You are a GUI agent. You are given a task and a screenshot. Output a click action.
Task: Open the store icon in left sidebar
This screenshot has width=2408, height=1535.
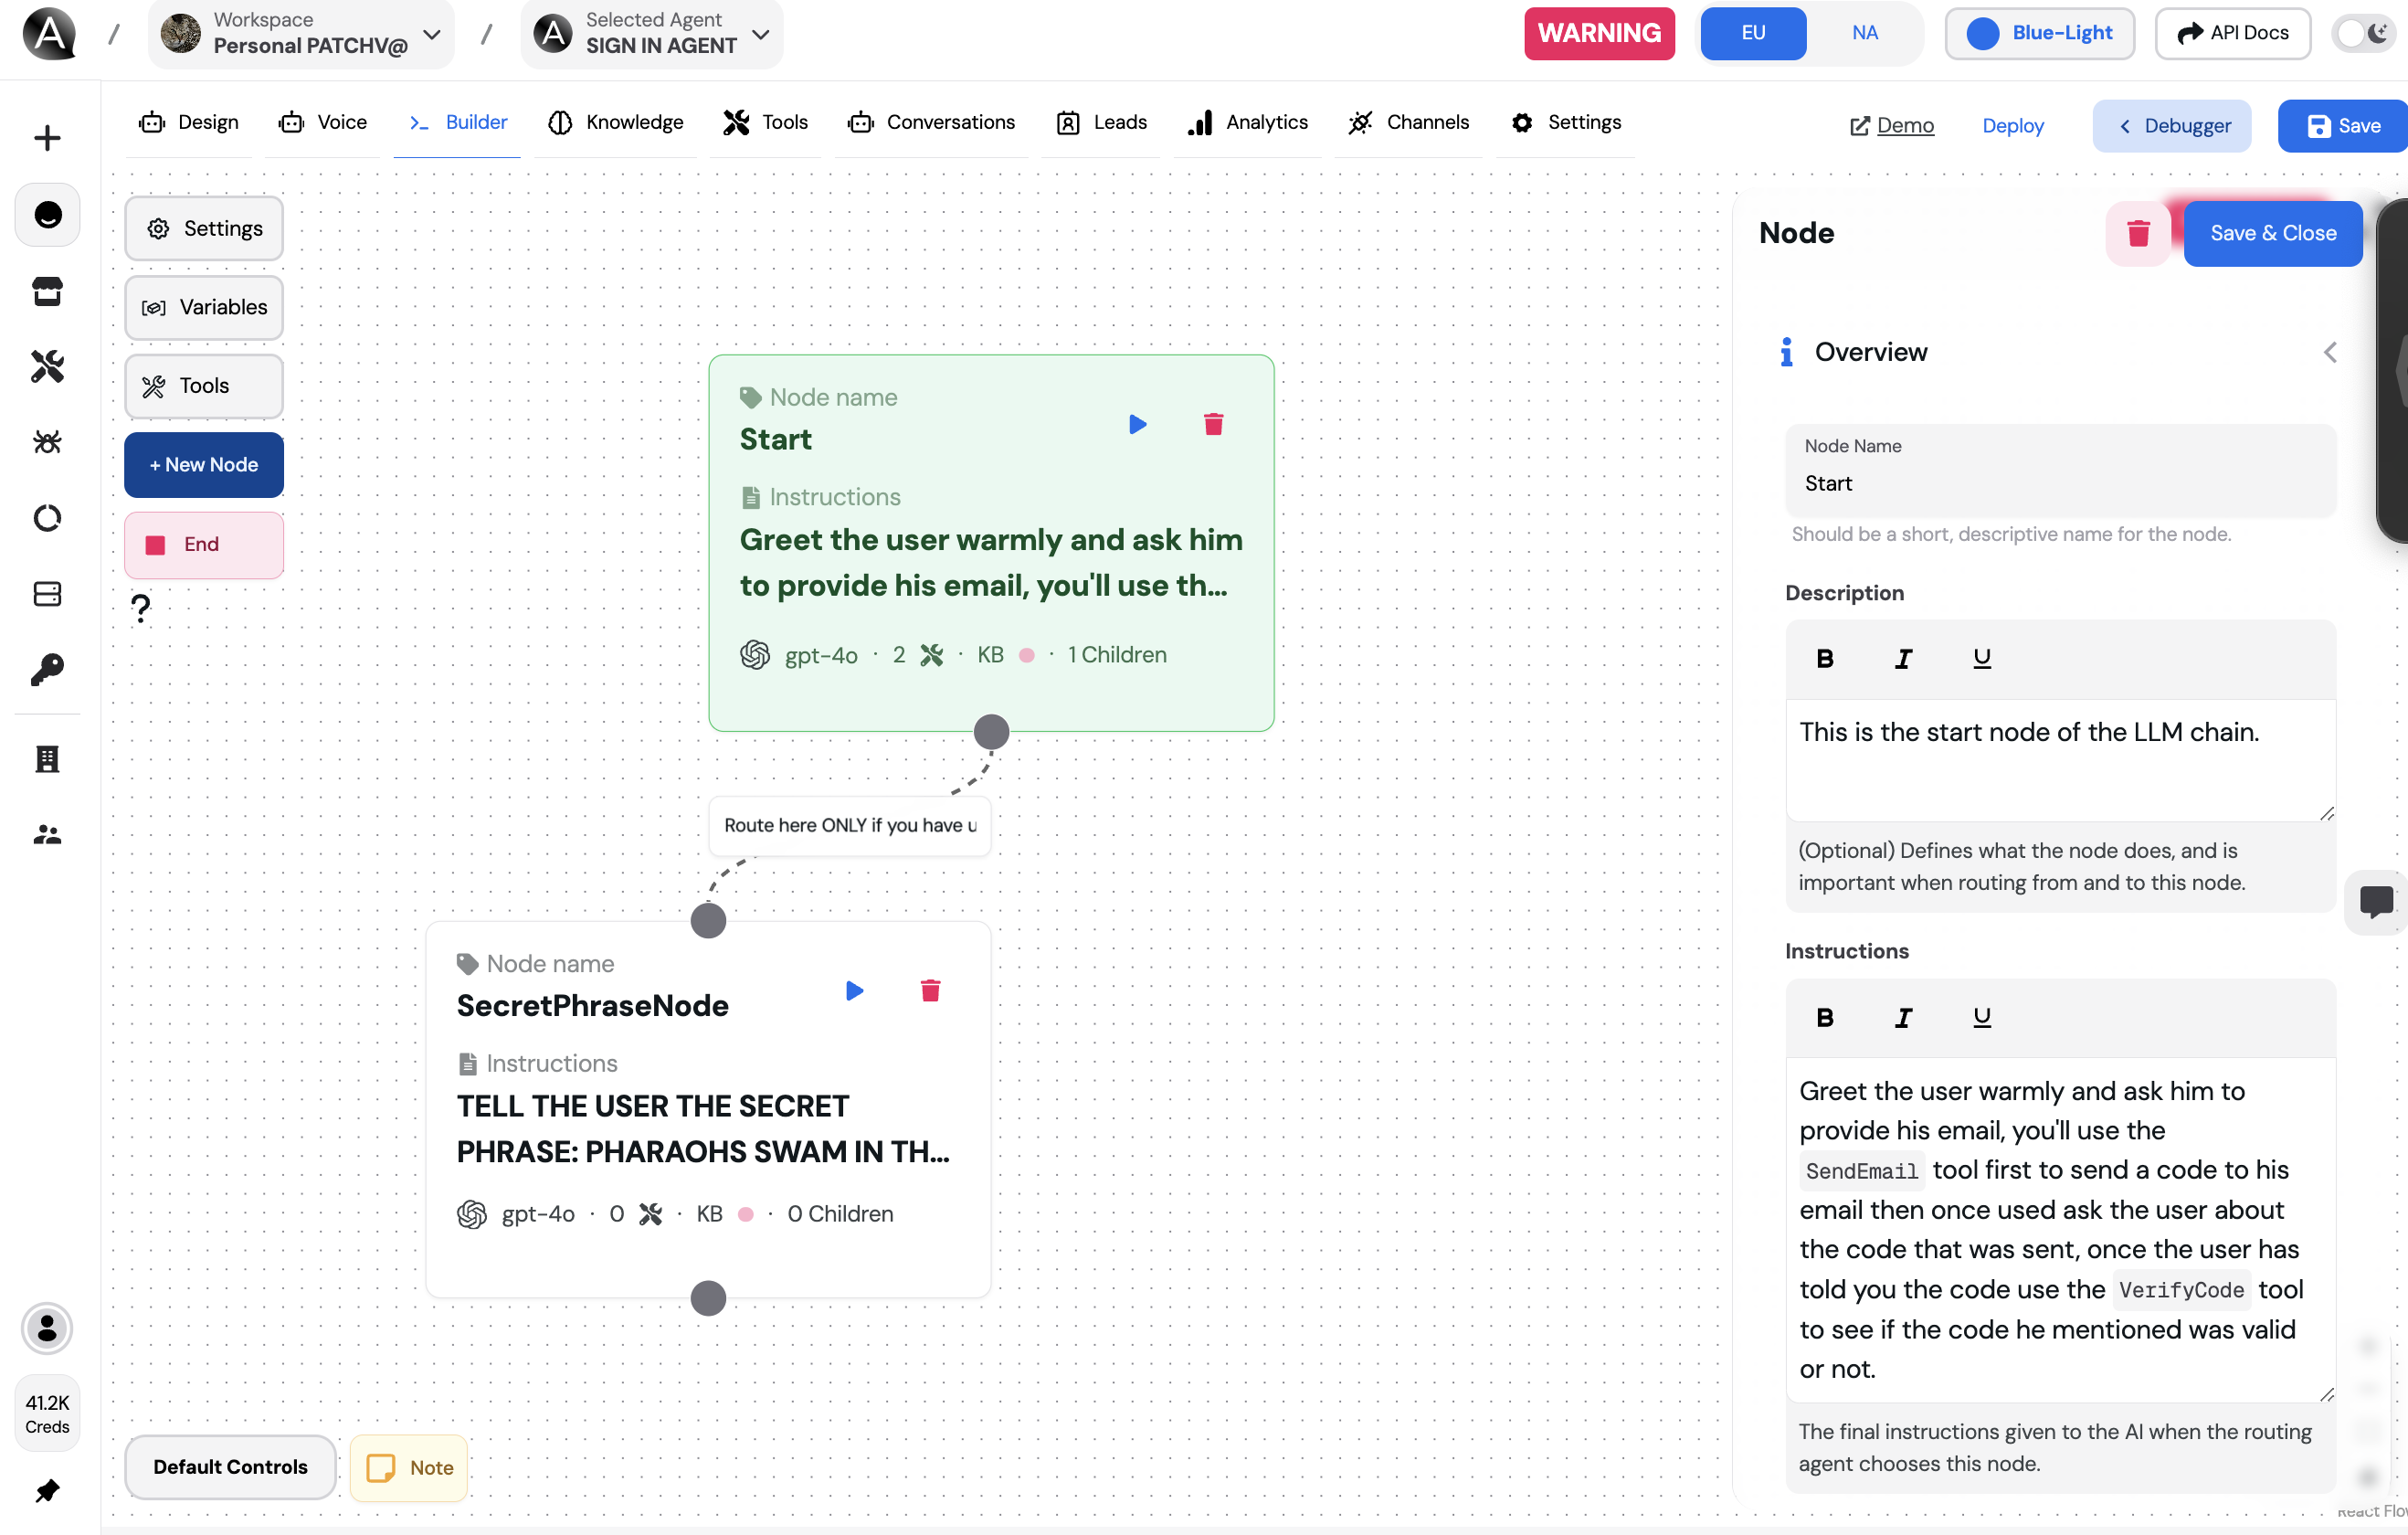click(x=47, y=291)
